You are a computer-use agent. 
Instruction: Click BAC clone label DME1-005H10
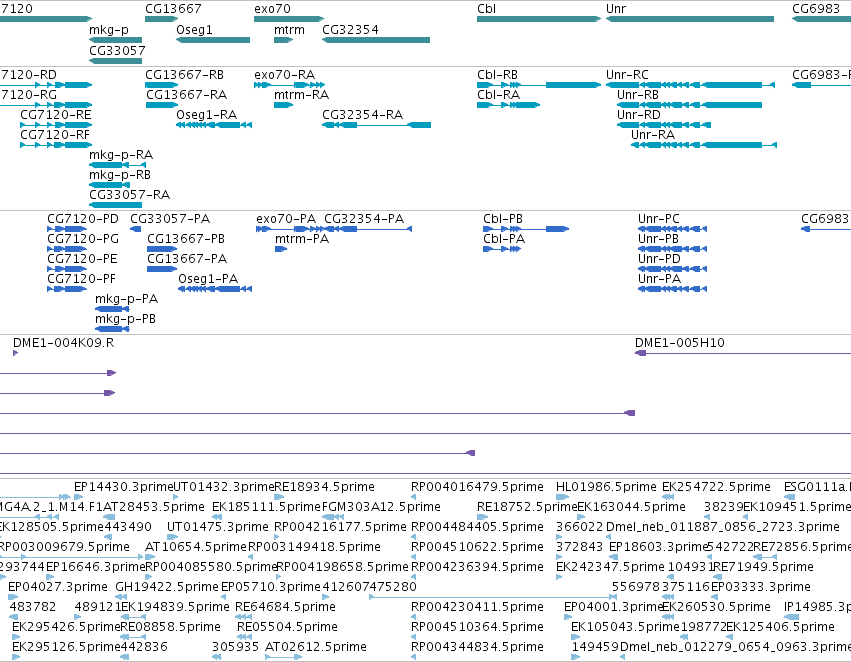(679, 343)
